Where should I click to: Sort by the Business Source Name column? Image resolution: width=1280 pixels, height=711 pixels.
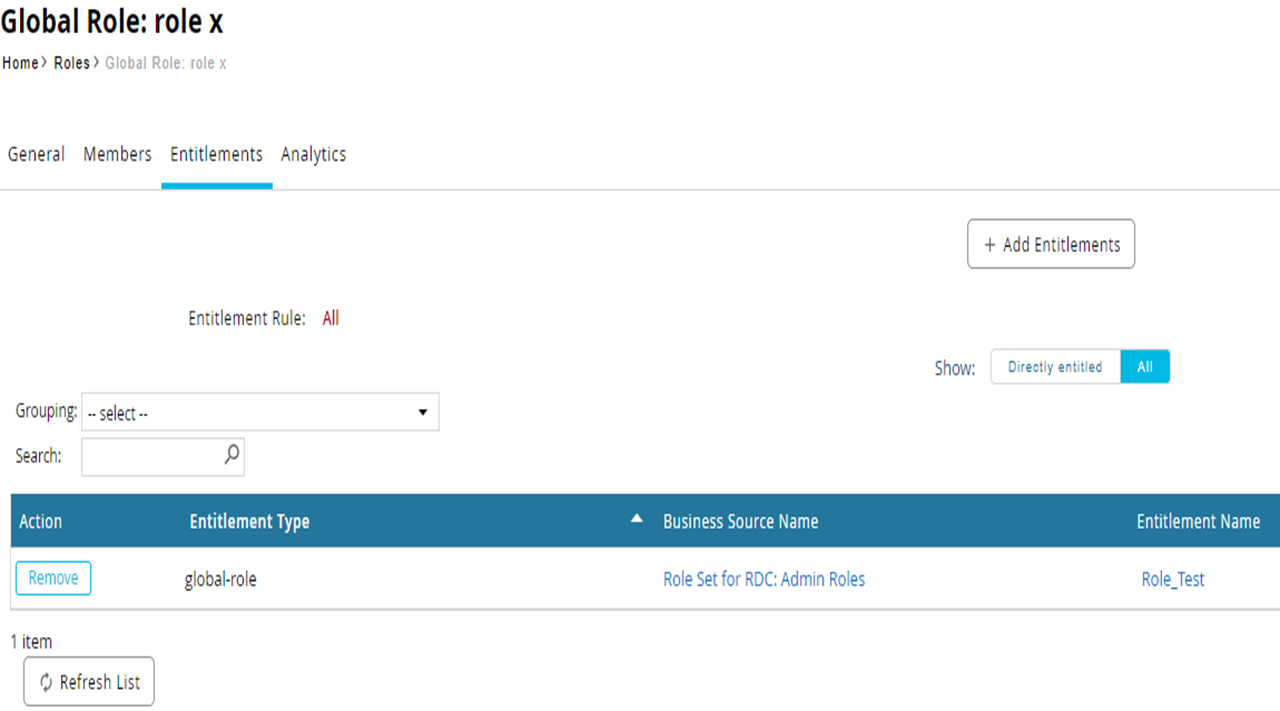pyautogui.click(x=740, y=521)
